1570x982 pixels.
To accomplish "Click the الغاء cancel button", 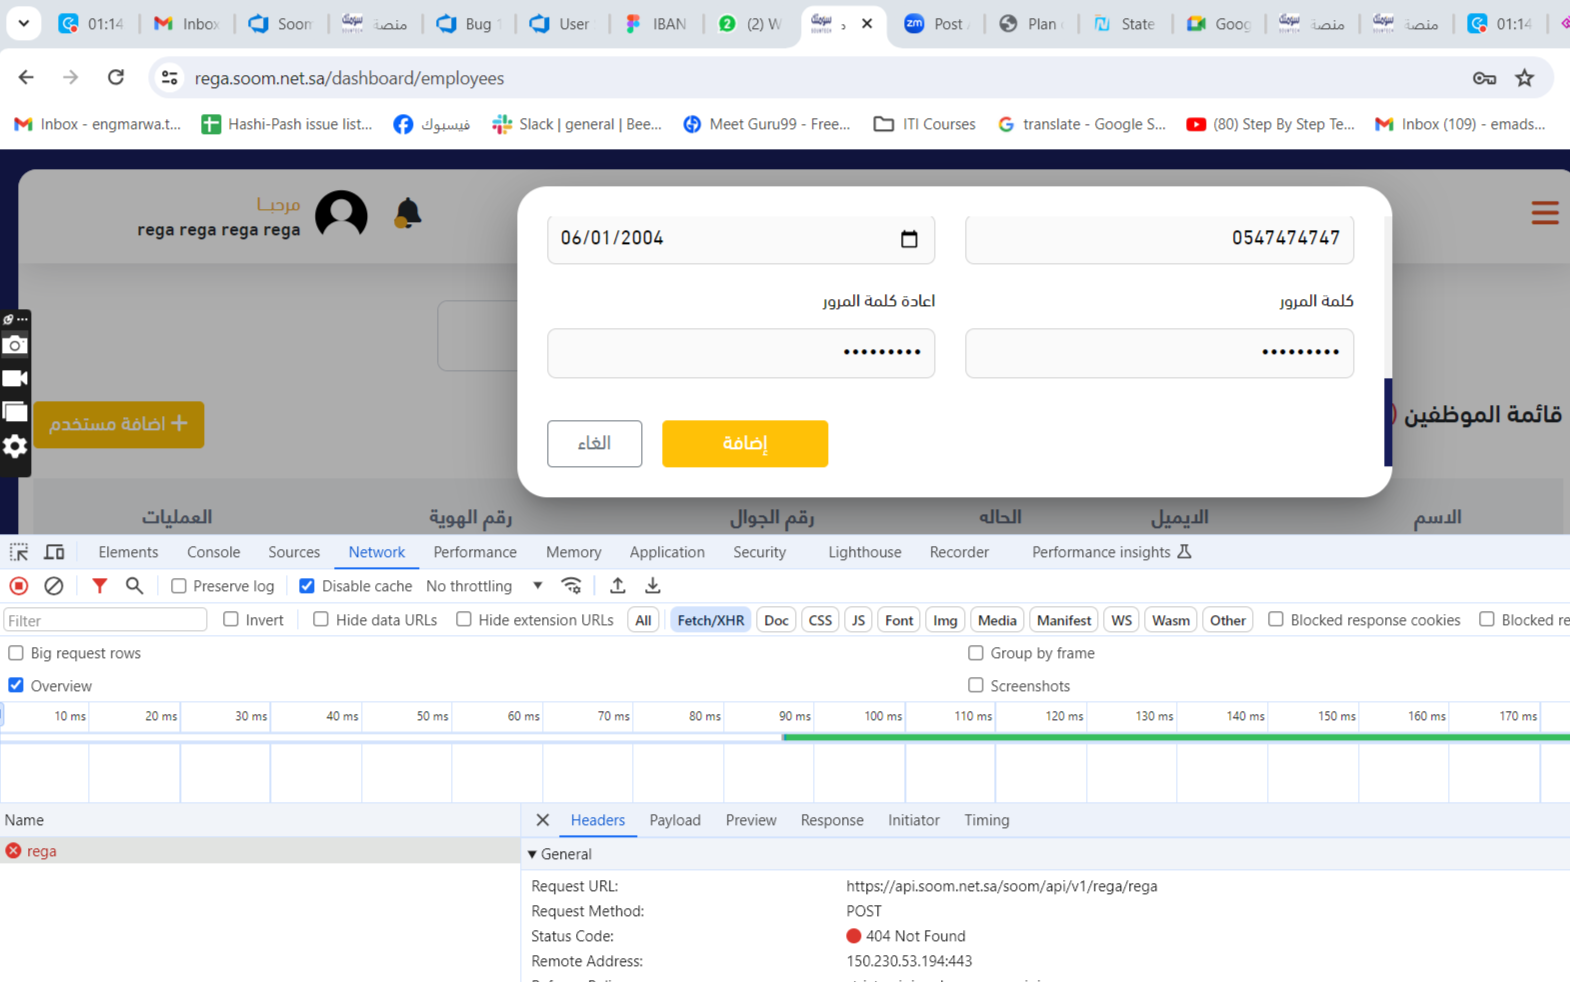I will (x=594, y=443).
